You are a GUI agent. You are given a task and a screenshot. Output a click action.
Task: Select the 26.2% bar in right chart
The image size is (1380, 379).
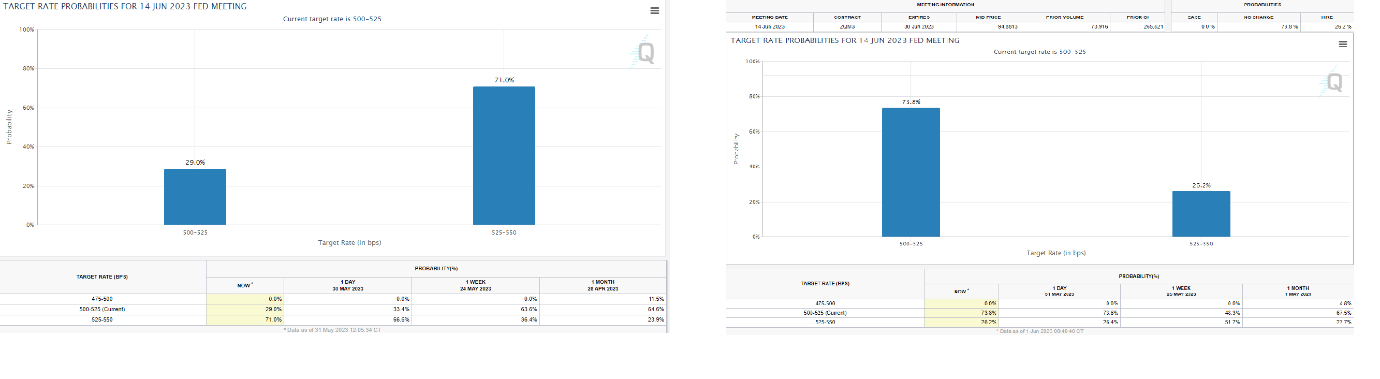[1201, 213]
